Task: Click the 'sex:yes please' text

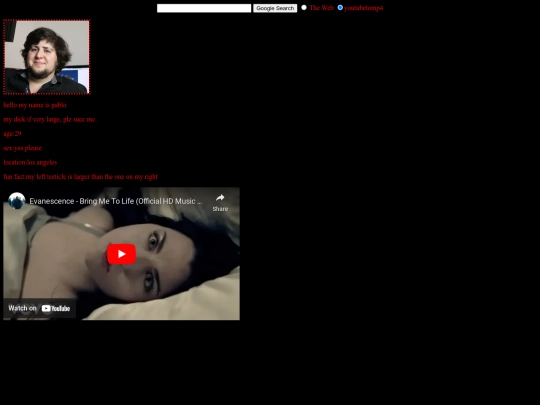Action: (23, 148)
